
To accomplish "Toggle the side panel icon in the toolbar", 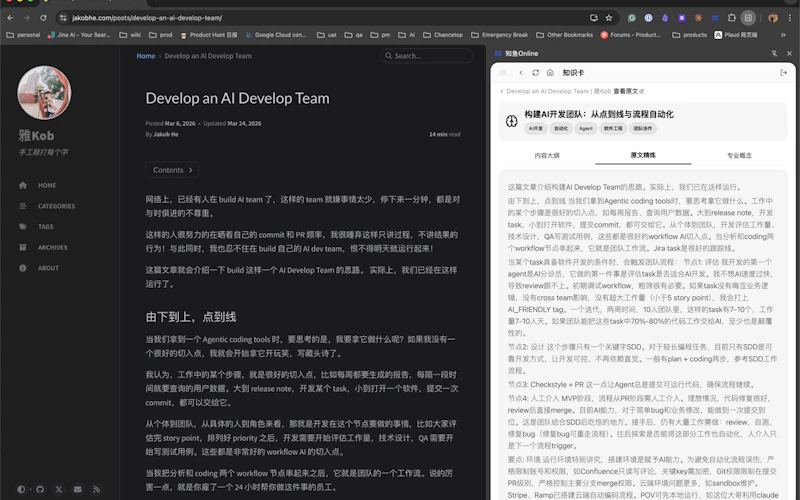I will [748, 18].
